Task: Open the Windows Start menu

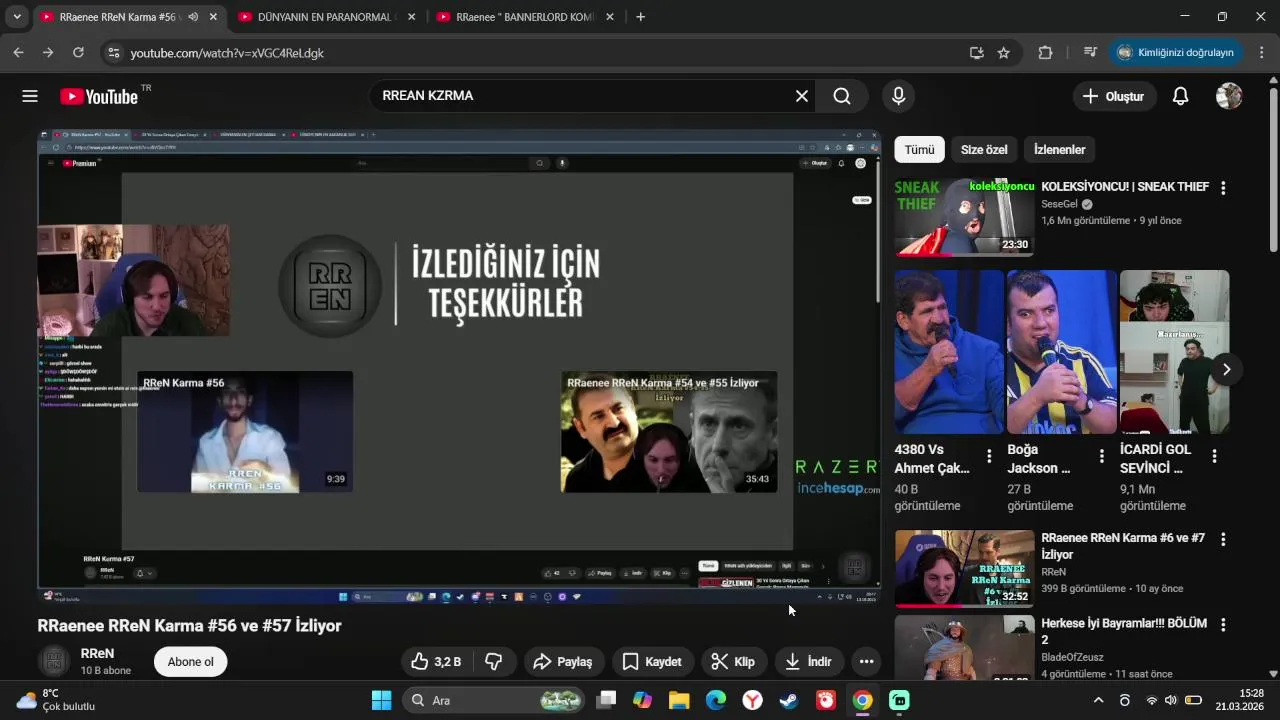Action: click(x=382, y=700)
